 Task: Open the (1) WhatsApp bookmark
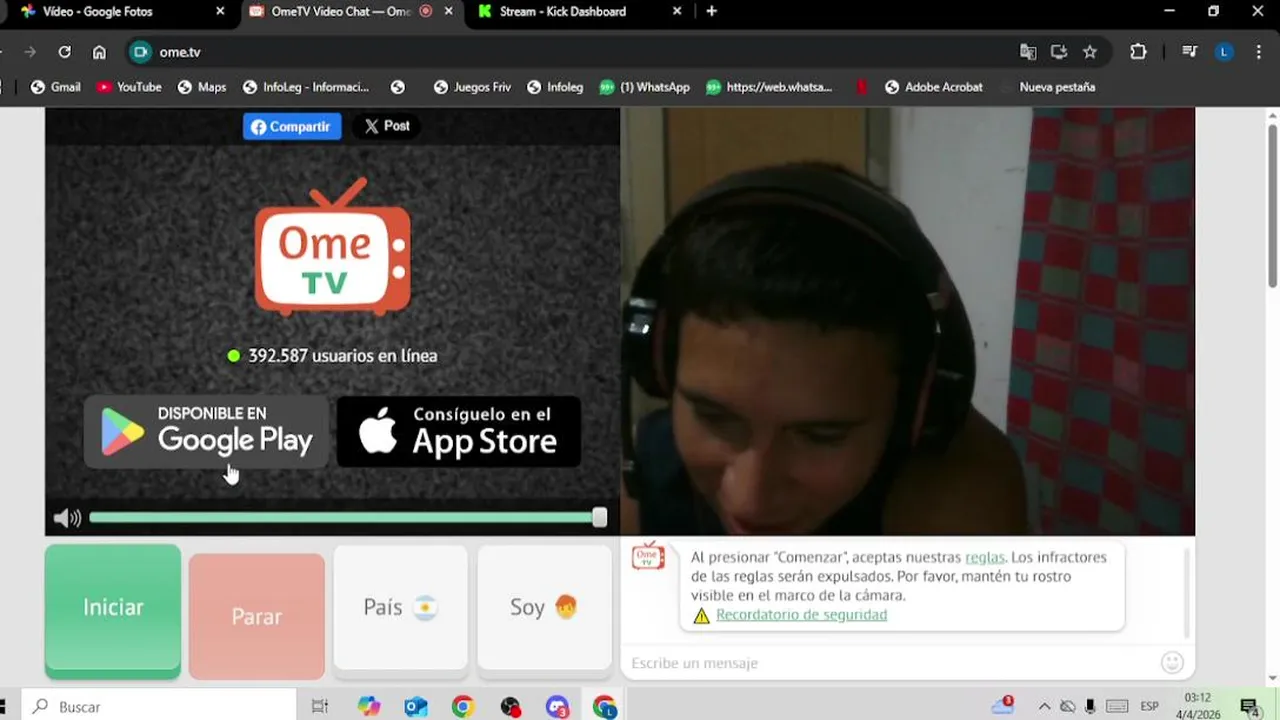point(645,87)
